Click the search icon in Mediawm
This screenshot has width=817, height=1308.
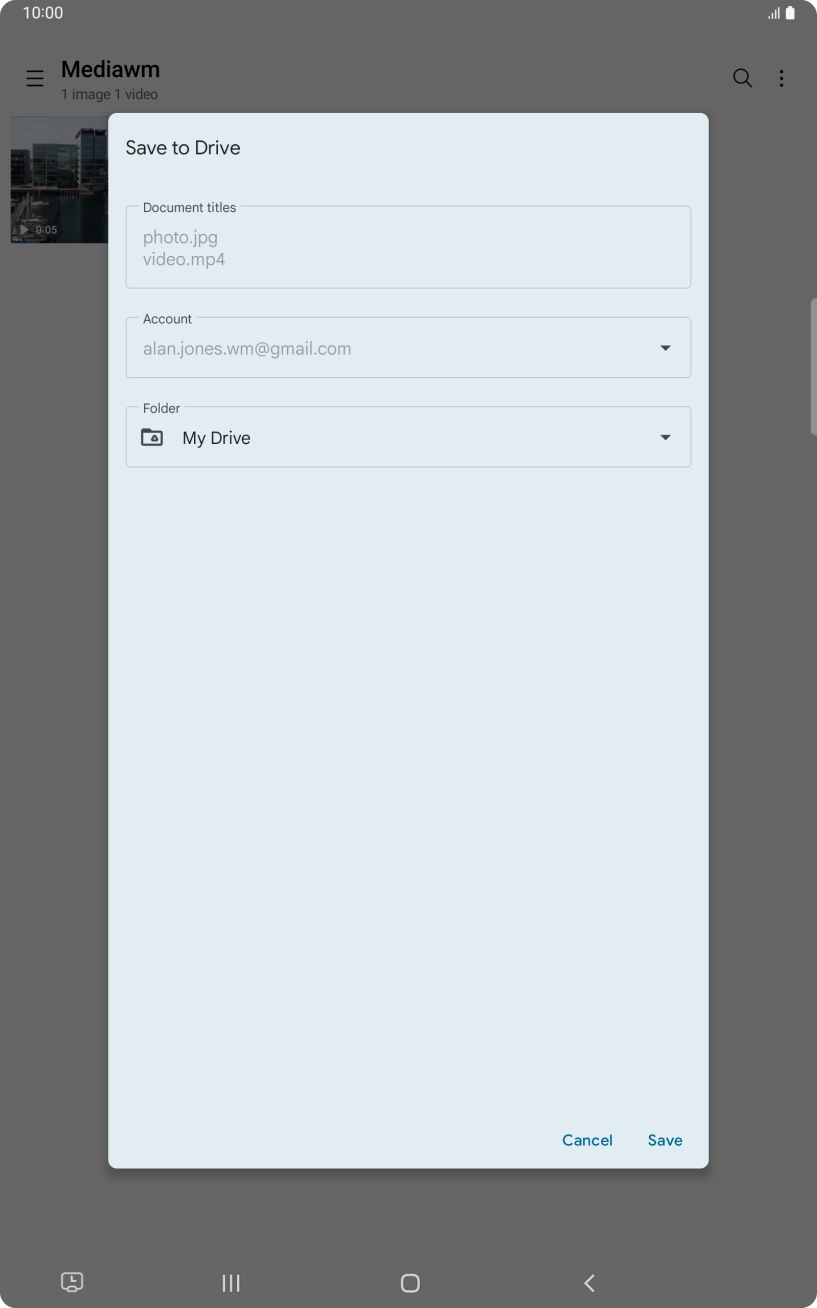[742, 78]
